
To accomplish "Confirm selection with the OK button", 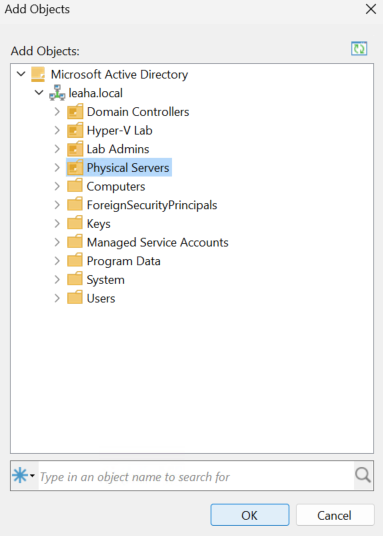I will (x=250, y=515).
